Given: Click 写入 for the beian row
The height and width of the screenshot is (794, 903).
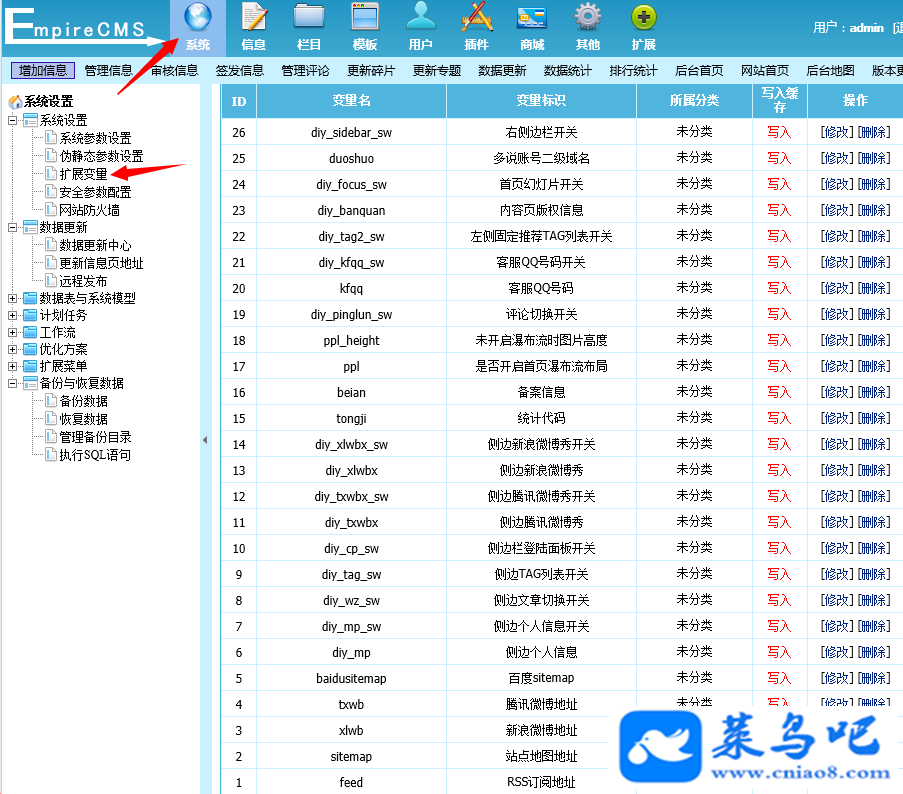Looking at the screenshot, I should [779, 392].
